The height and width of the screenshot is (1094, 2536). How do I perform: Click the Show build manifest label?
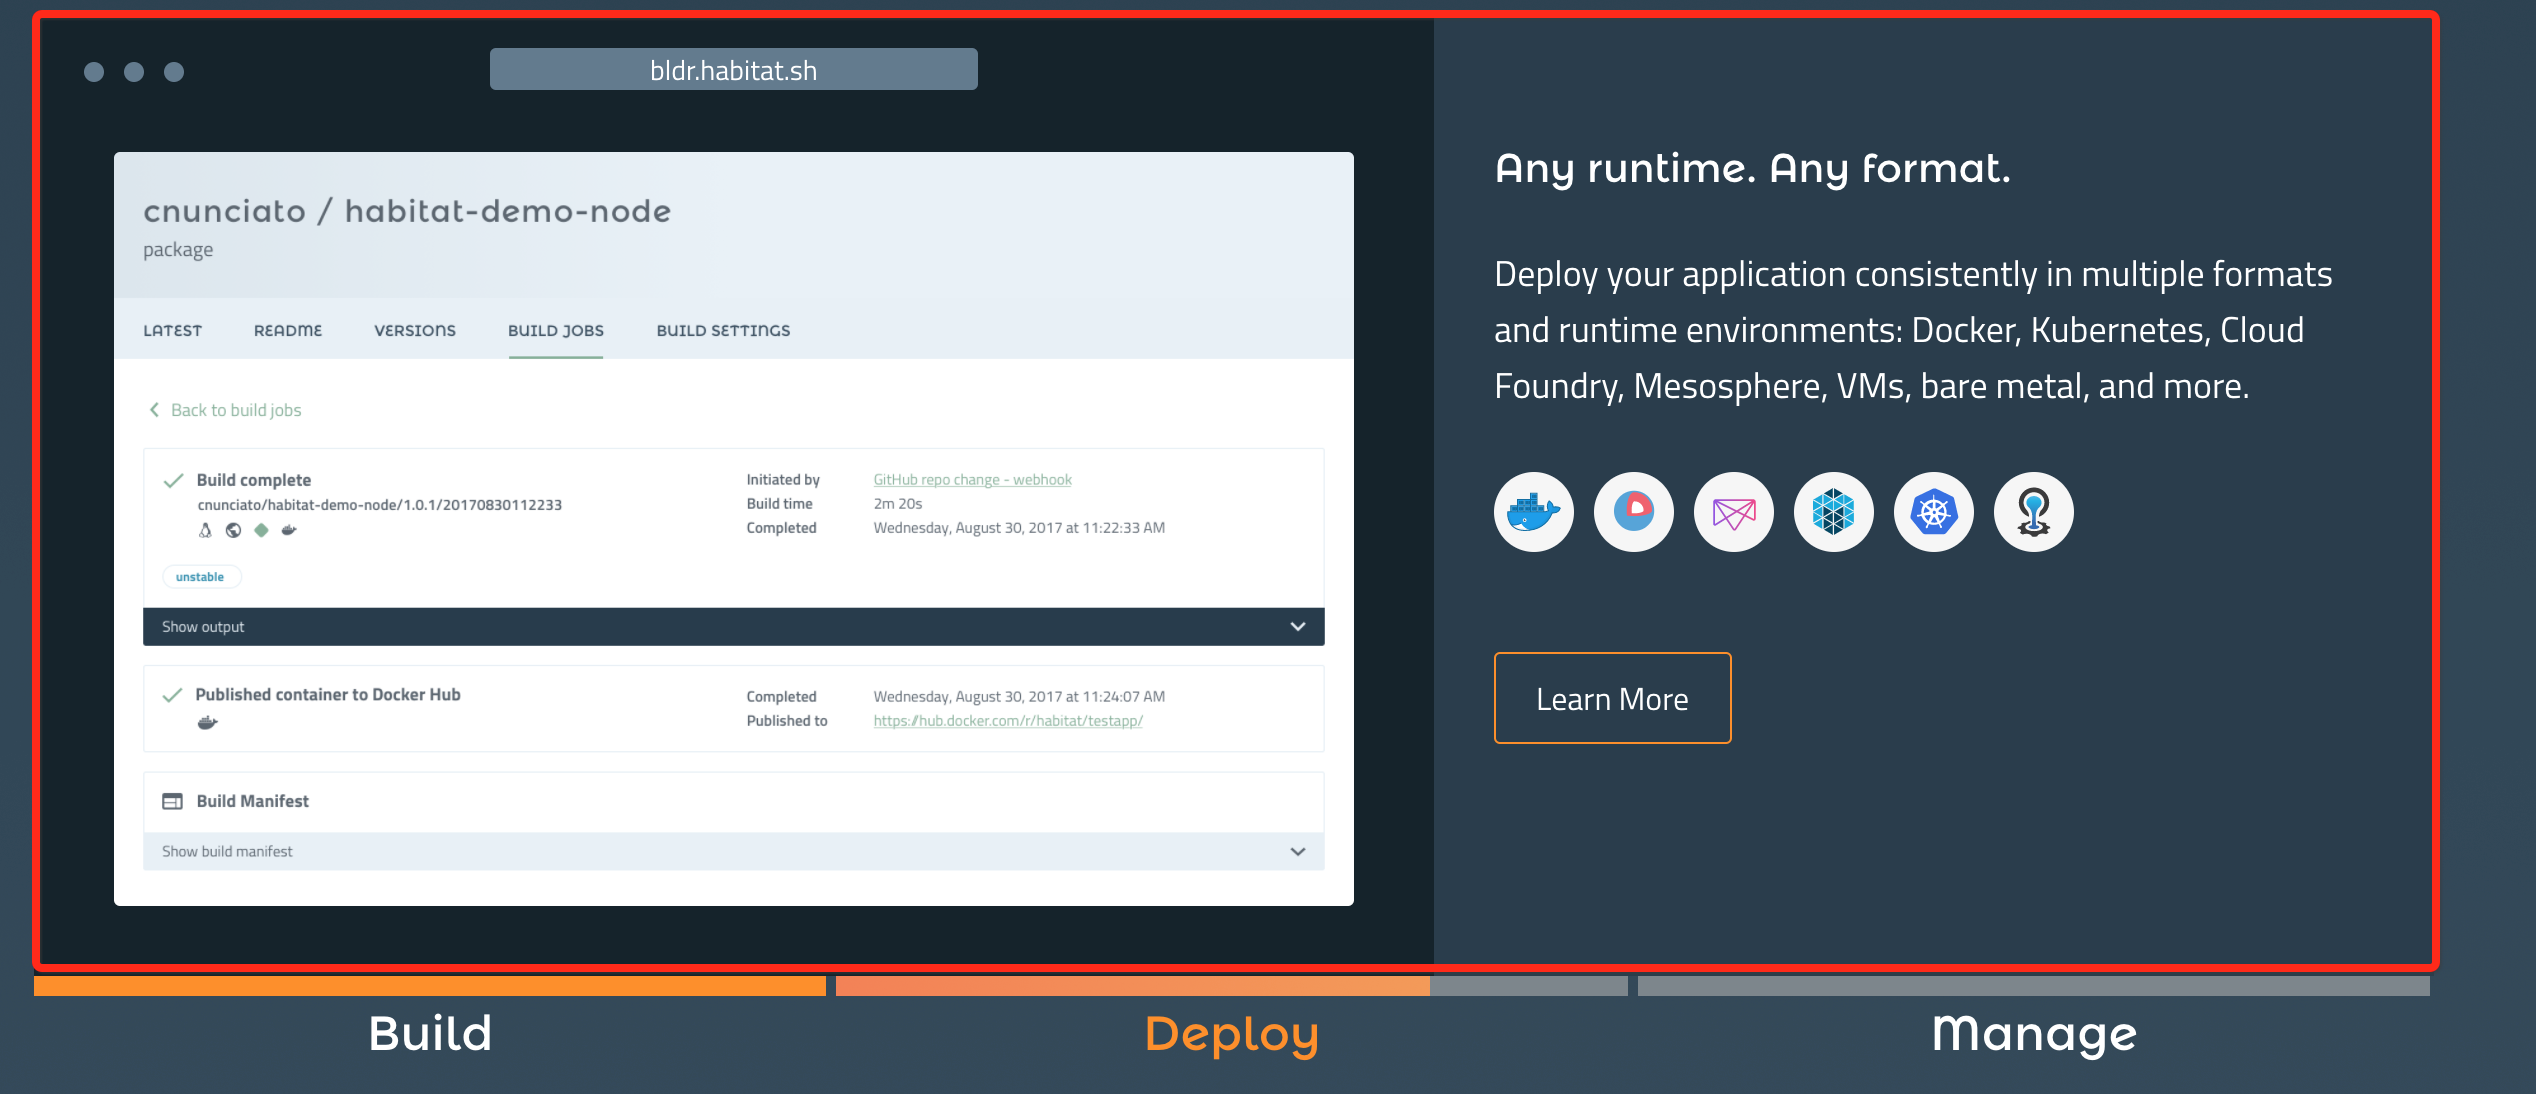point(227,852)
